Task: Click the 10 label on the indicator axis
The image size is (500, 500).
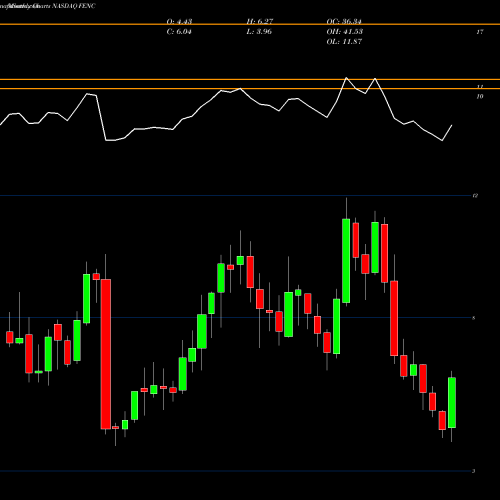Action: click(x=480, y=97)
